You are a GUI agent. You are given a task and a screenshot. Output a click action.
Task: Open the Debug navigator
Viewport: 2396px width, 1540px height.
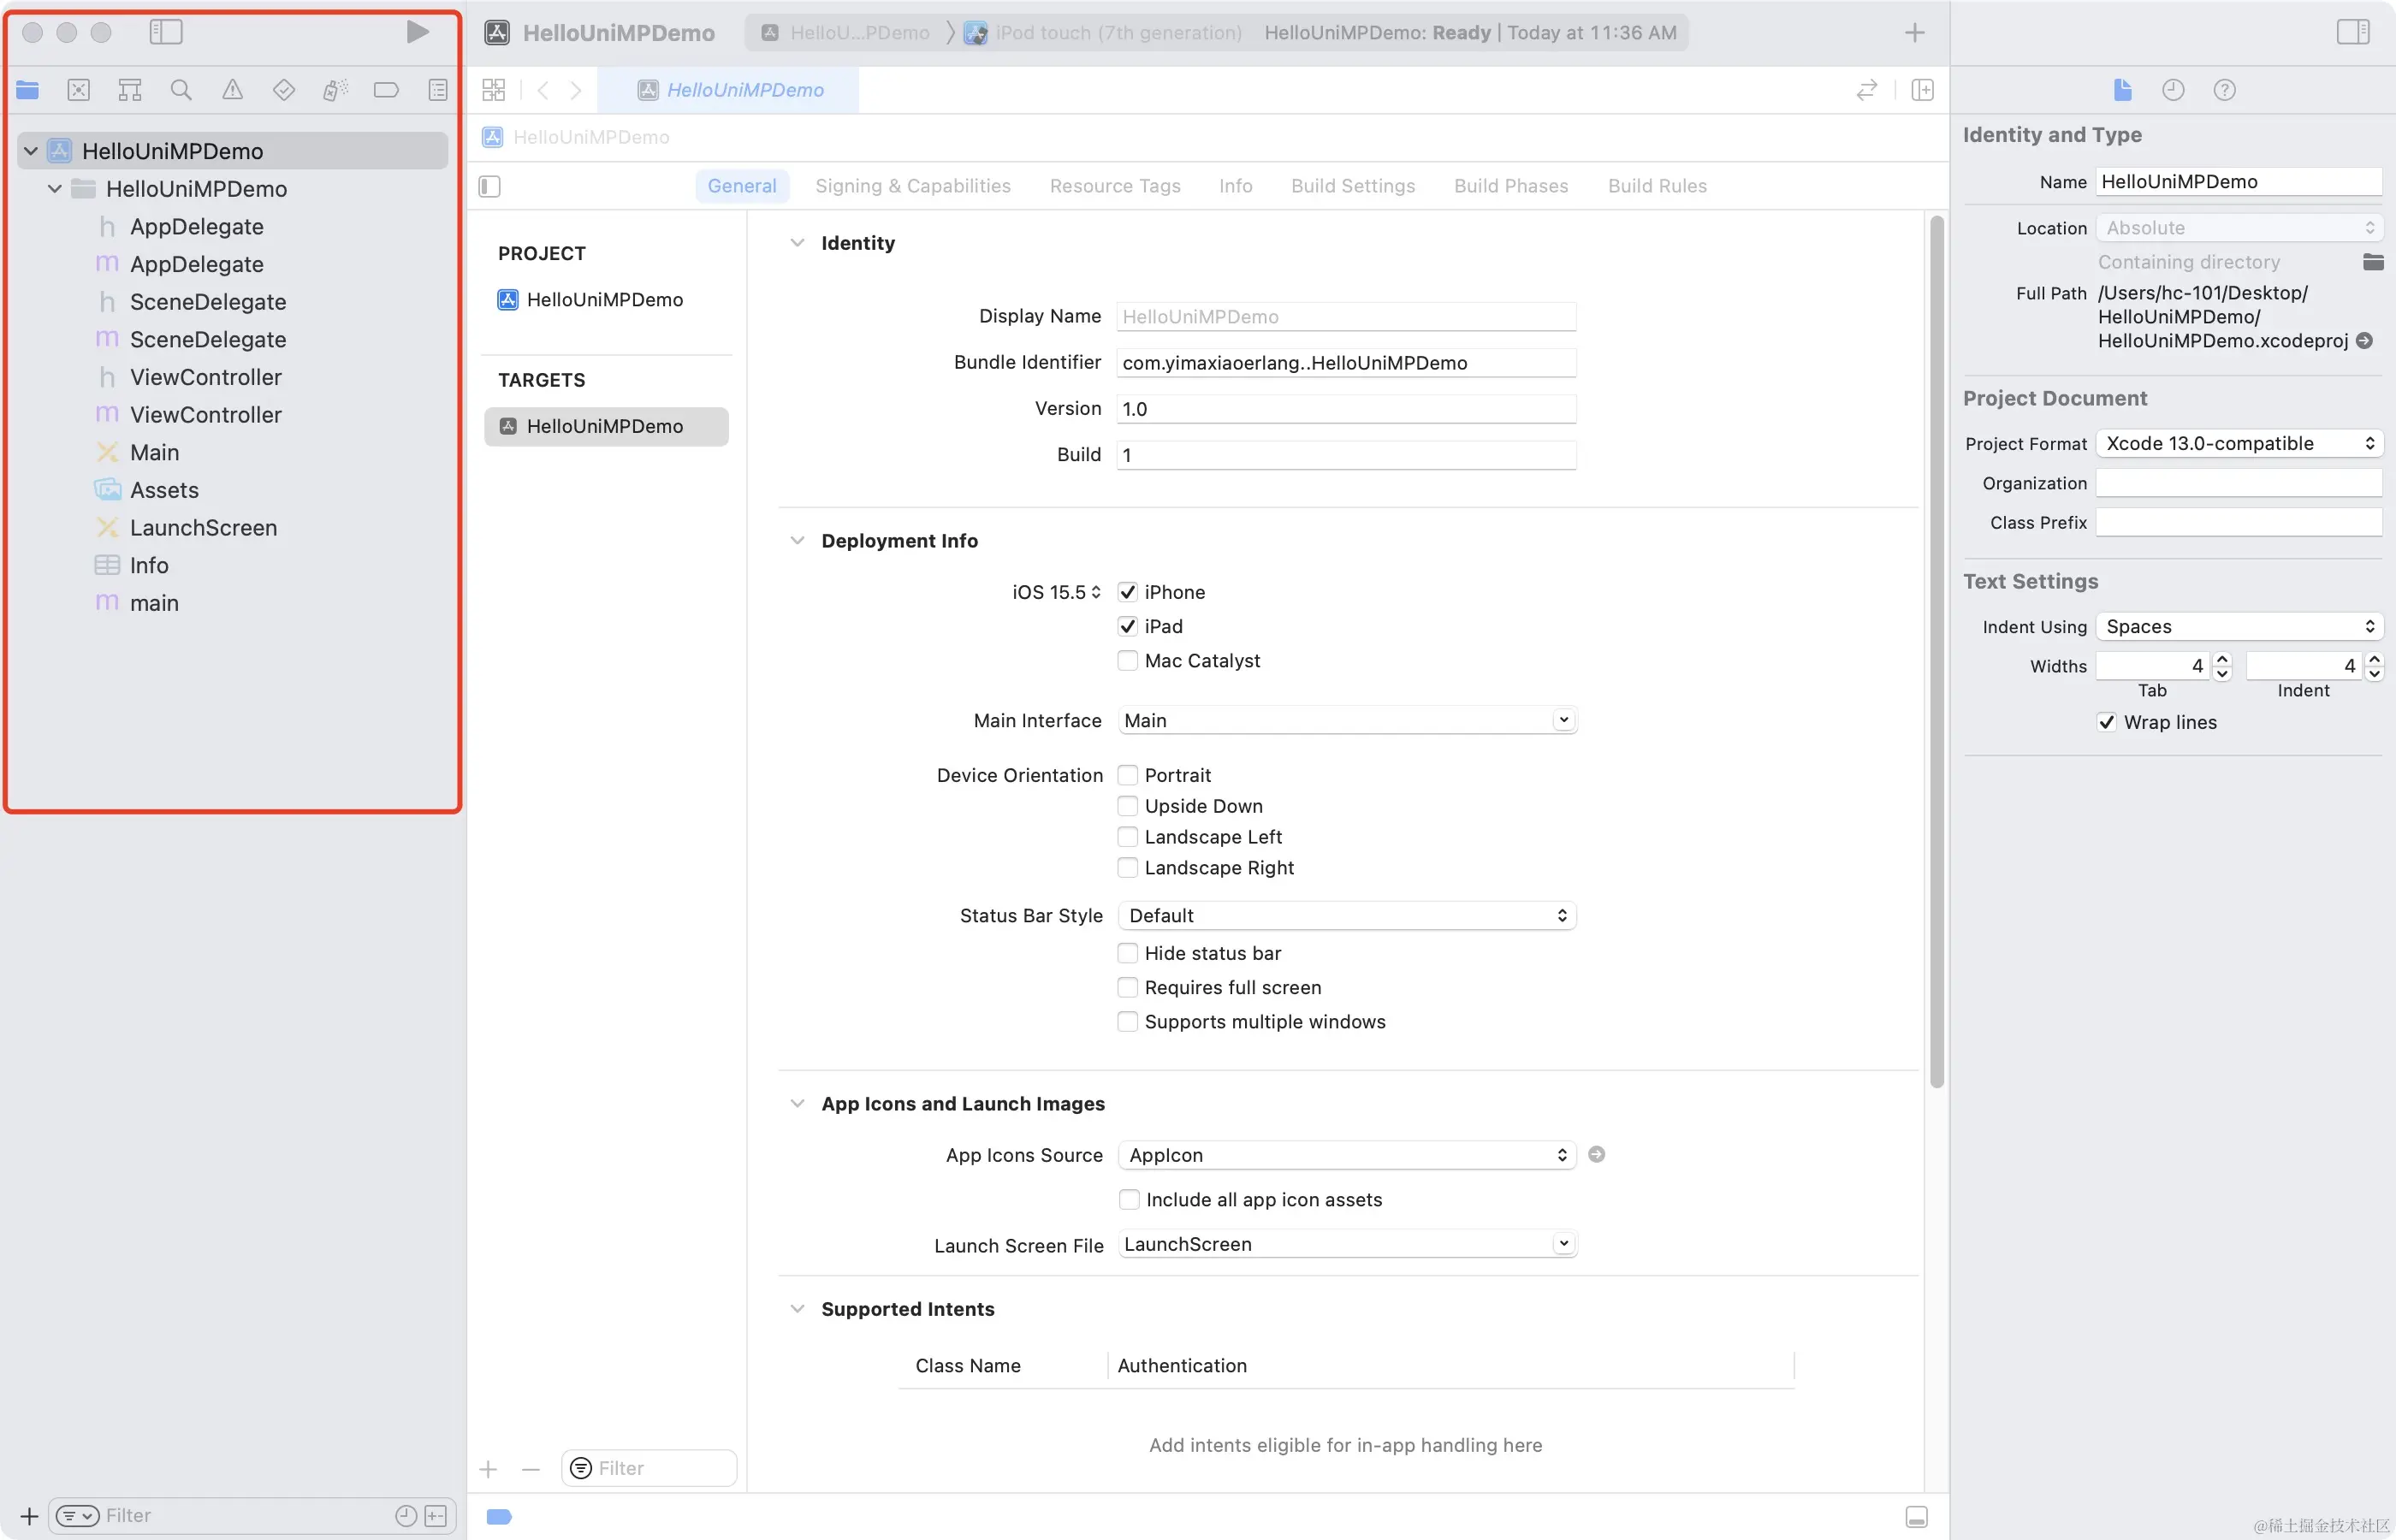click(336, 90)
